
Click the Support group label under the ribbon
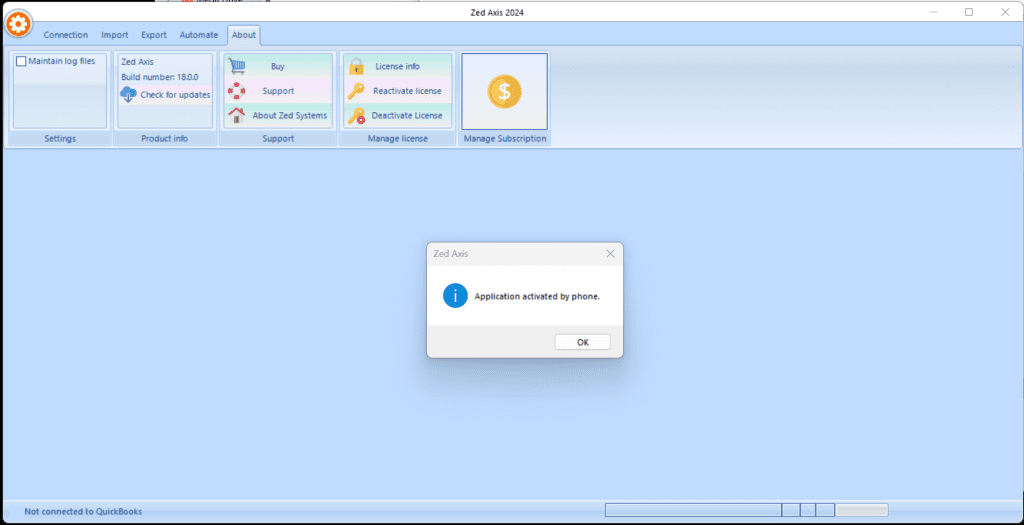[278, 138]
